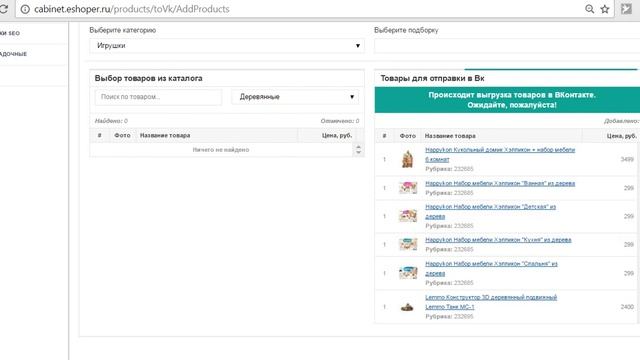The image size is (640, 360).
Task: Click the second left sidebar menu item under SEO
Action: 13,53
